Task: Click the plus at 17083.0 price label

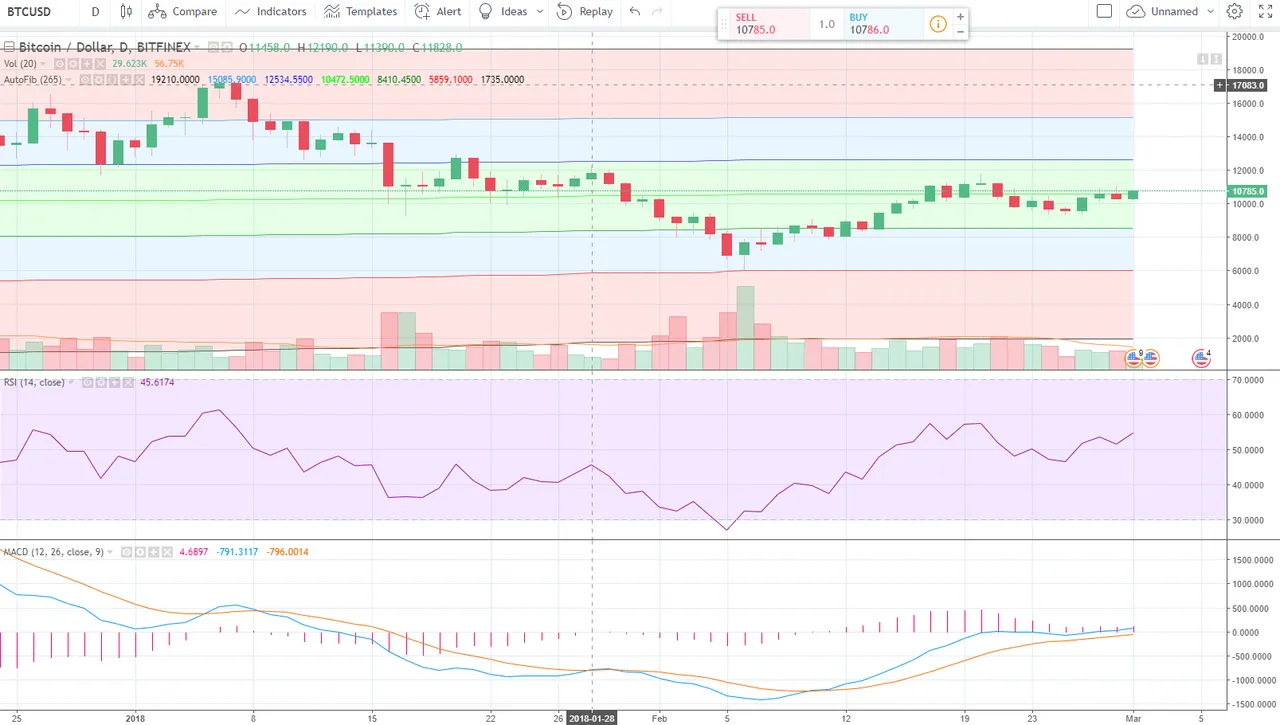Action: tap(1220, 85)
